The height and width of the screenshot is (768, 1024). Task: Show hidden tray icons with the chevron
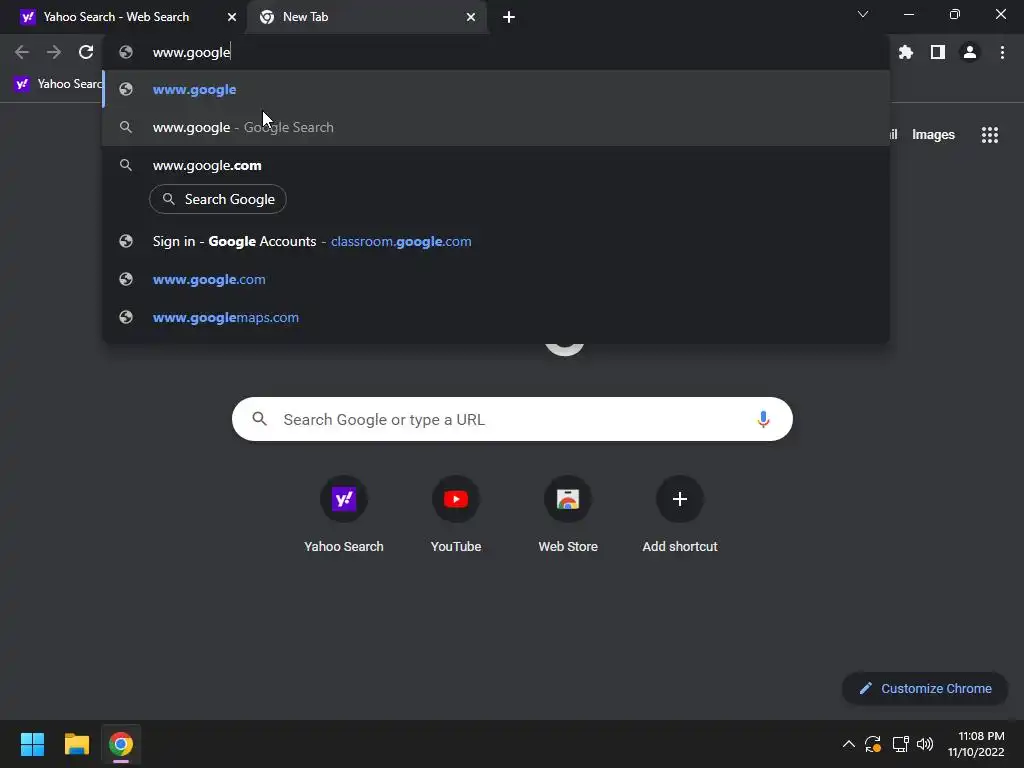click(848, 744)
